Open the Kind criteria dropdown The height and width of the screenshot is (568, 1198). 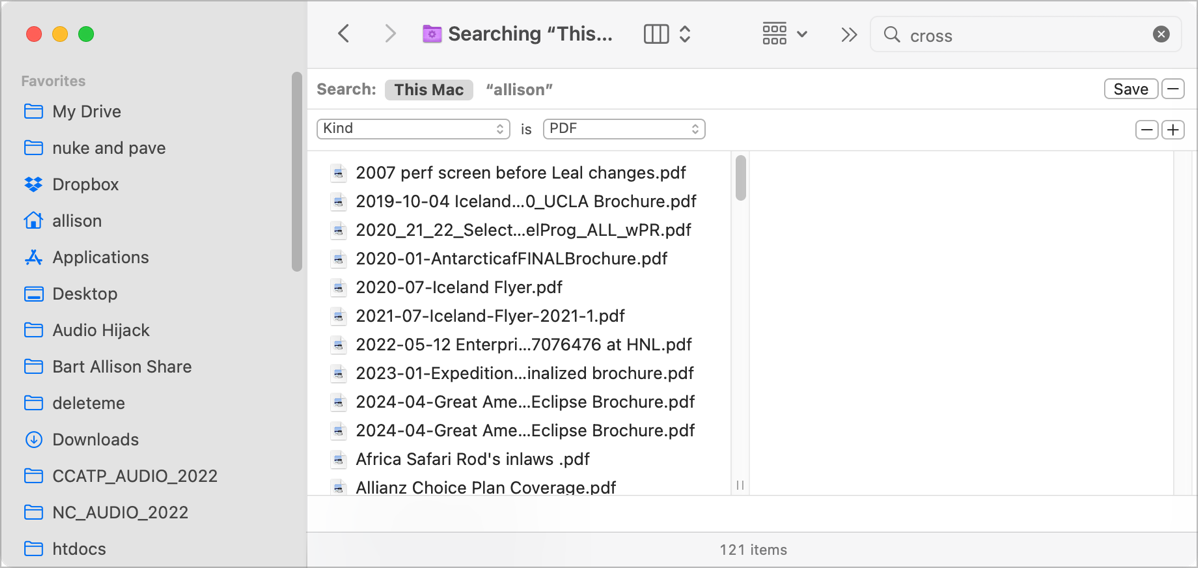(x=413, y=129)
